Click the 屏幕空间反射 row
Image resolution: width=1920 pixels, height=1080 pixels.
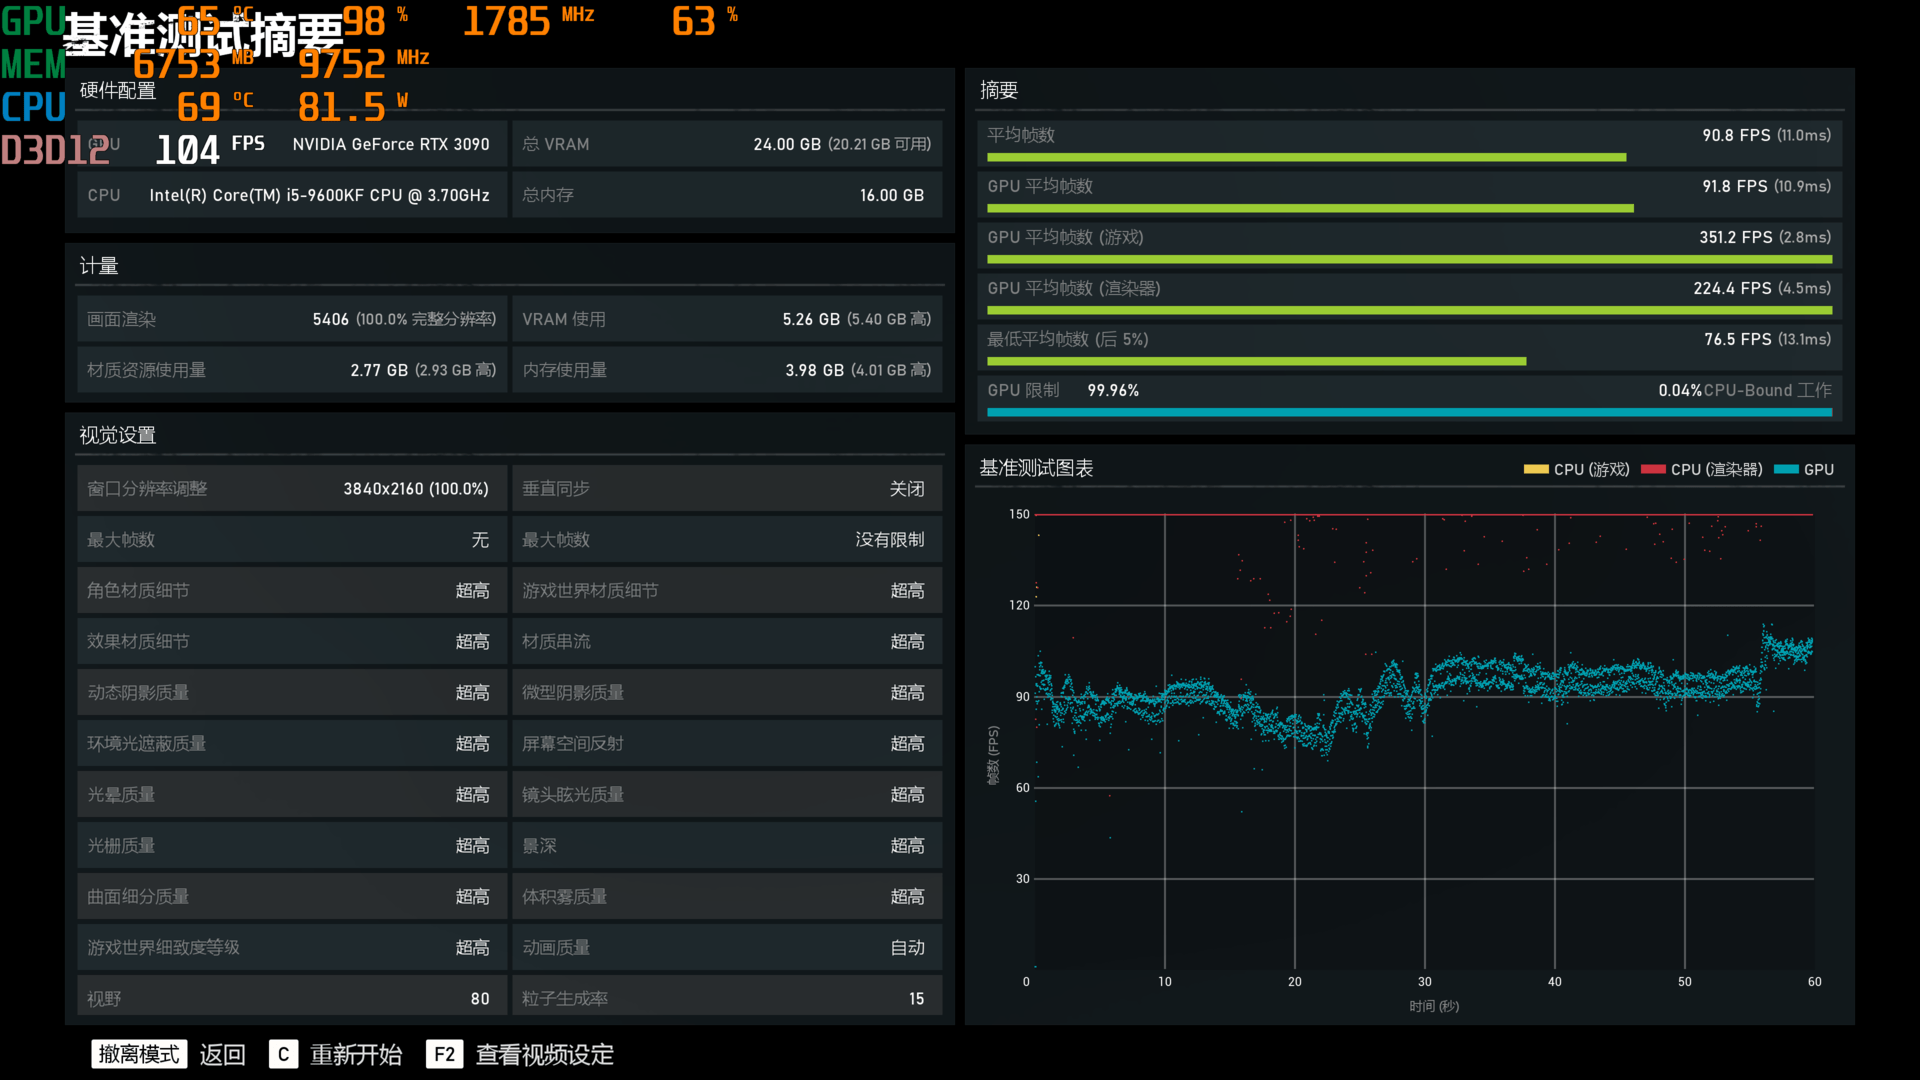(x=727, y=744)
